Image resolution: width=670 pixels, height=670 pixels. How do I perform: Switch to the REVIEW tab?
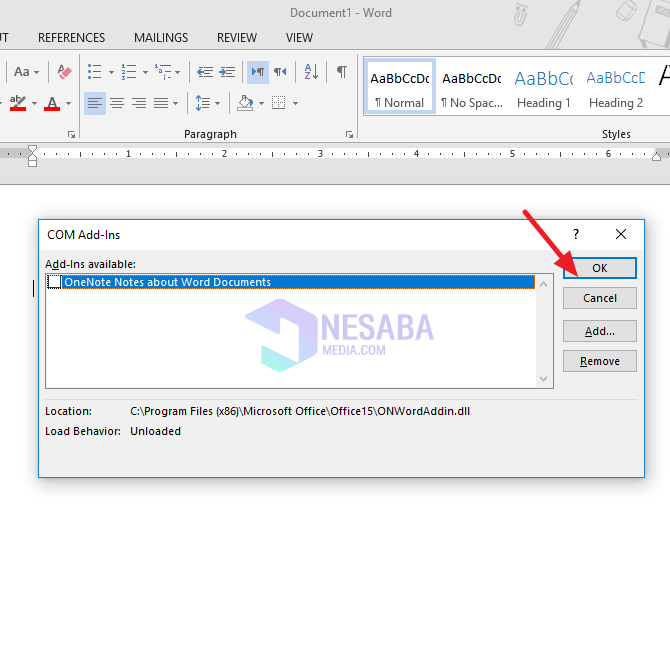[237, 38]
